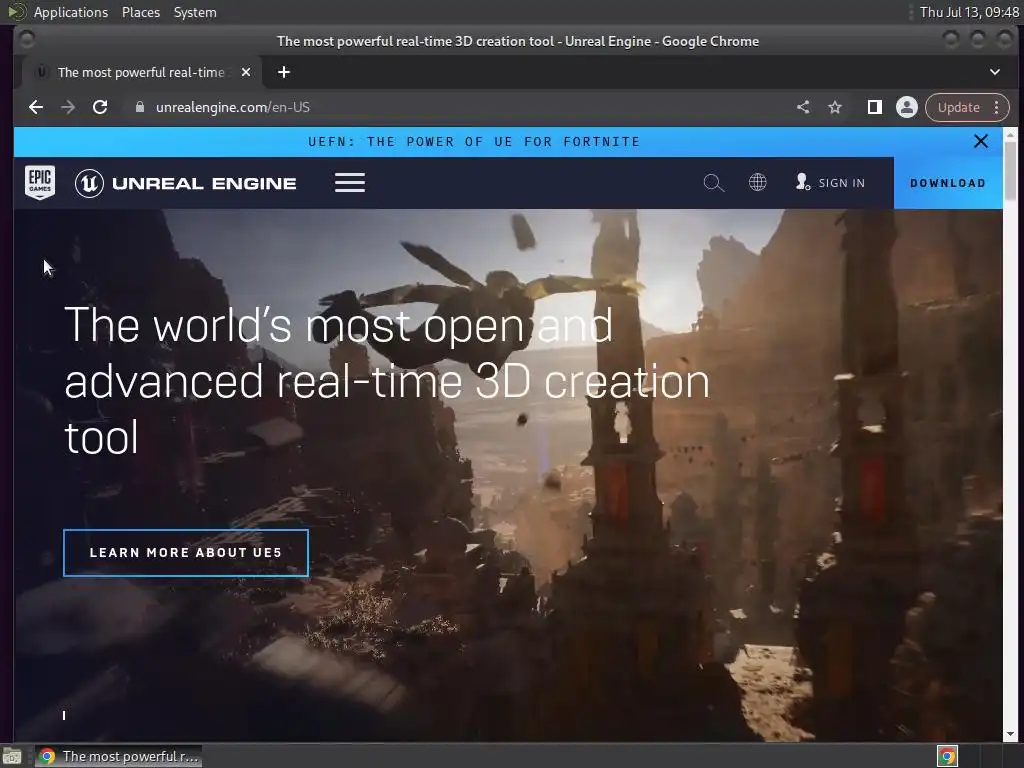Open a new browser tab
1024x768 pixels.
click(283, 72)
